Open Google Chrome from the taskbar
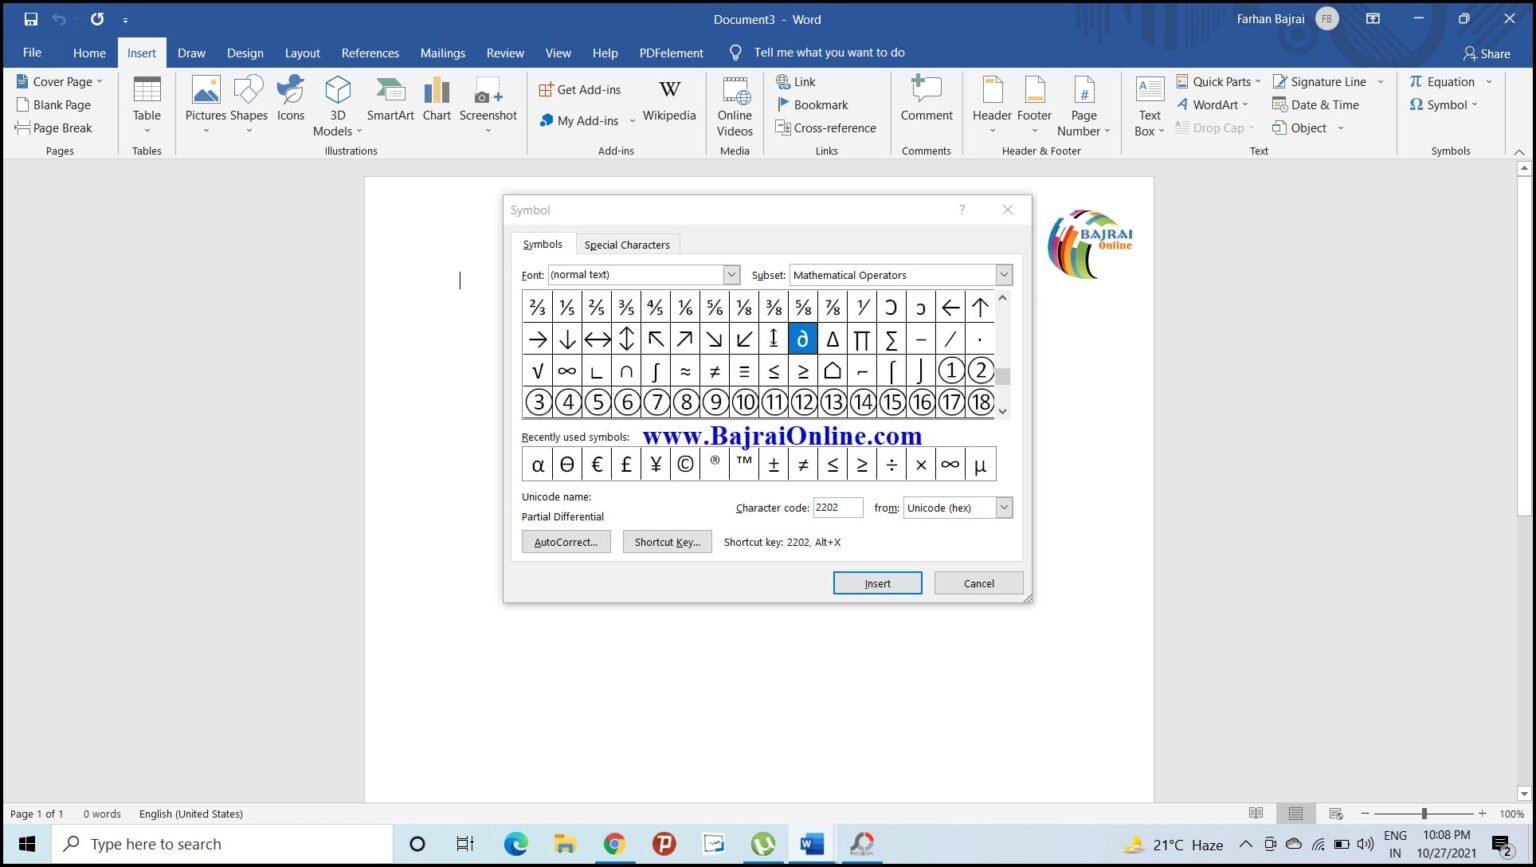This screenshot has height=867, width=1536. point(614,844)
